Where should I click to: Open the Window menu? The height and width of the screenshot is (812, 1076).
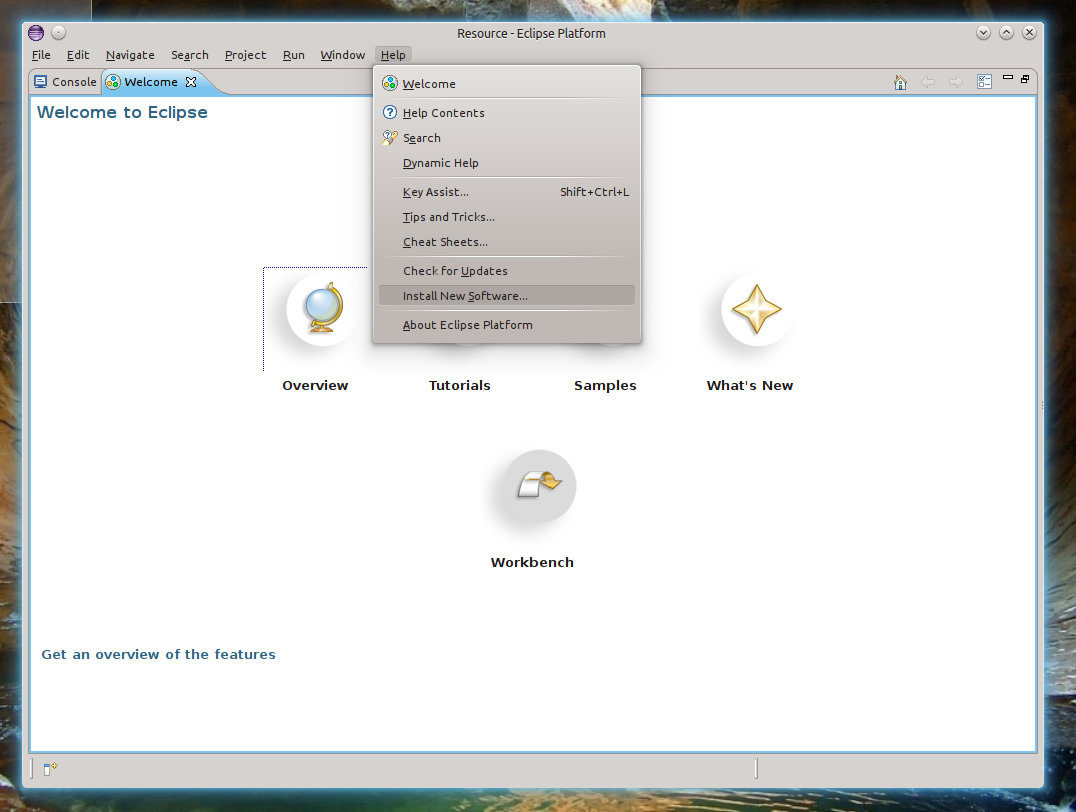click(x=342, y=55)
